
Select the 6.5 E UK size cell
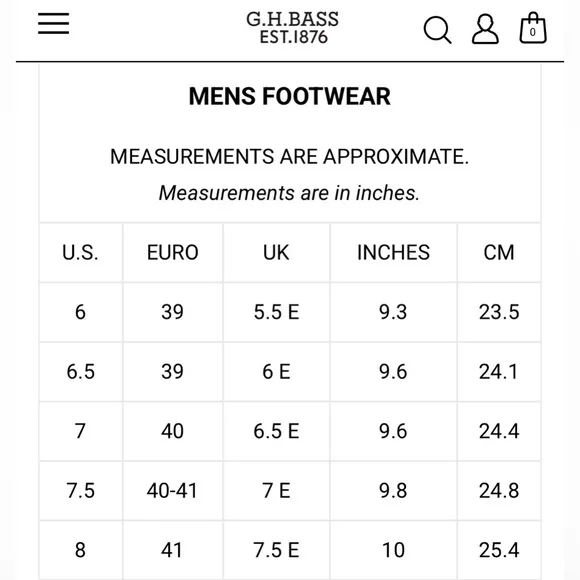276,431
